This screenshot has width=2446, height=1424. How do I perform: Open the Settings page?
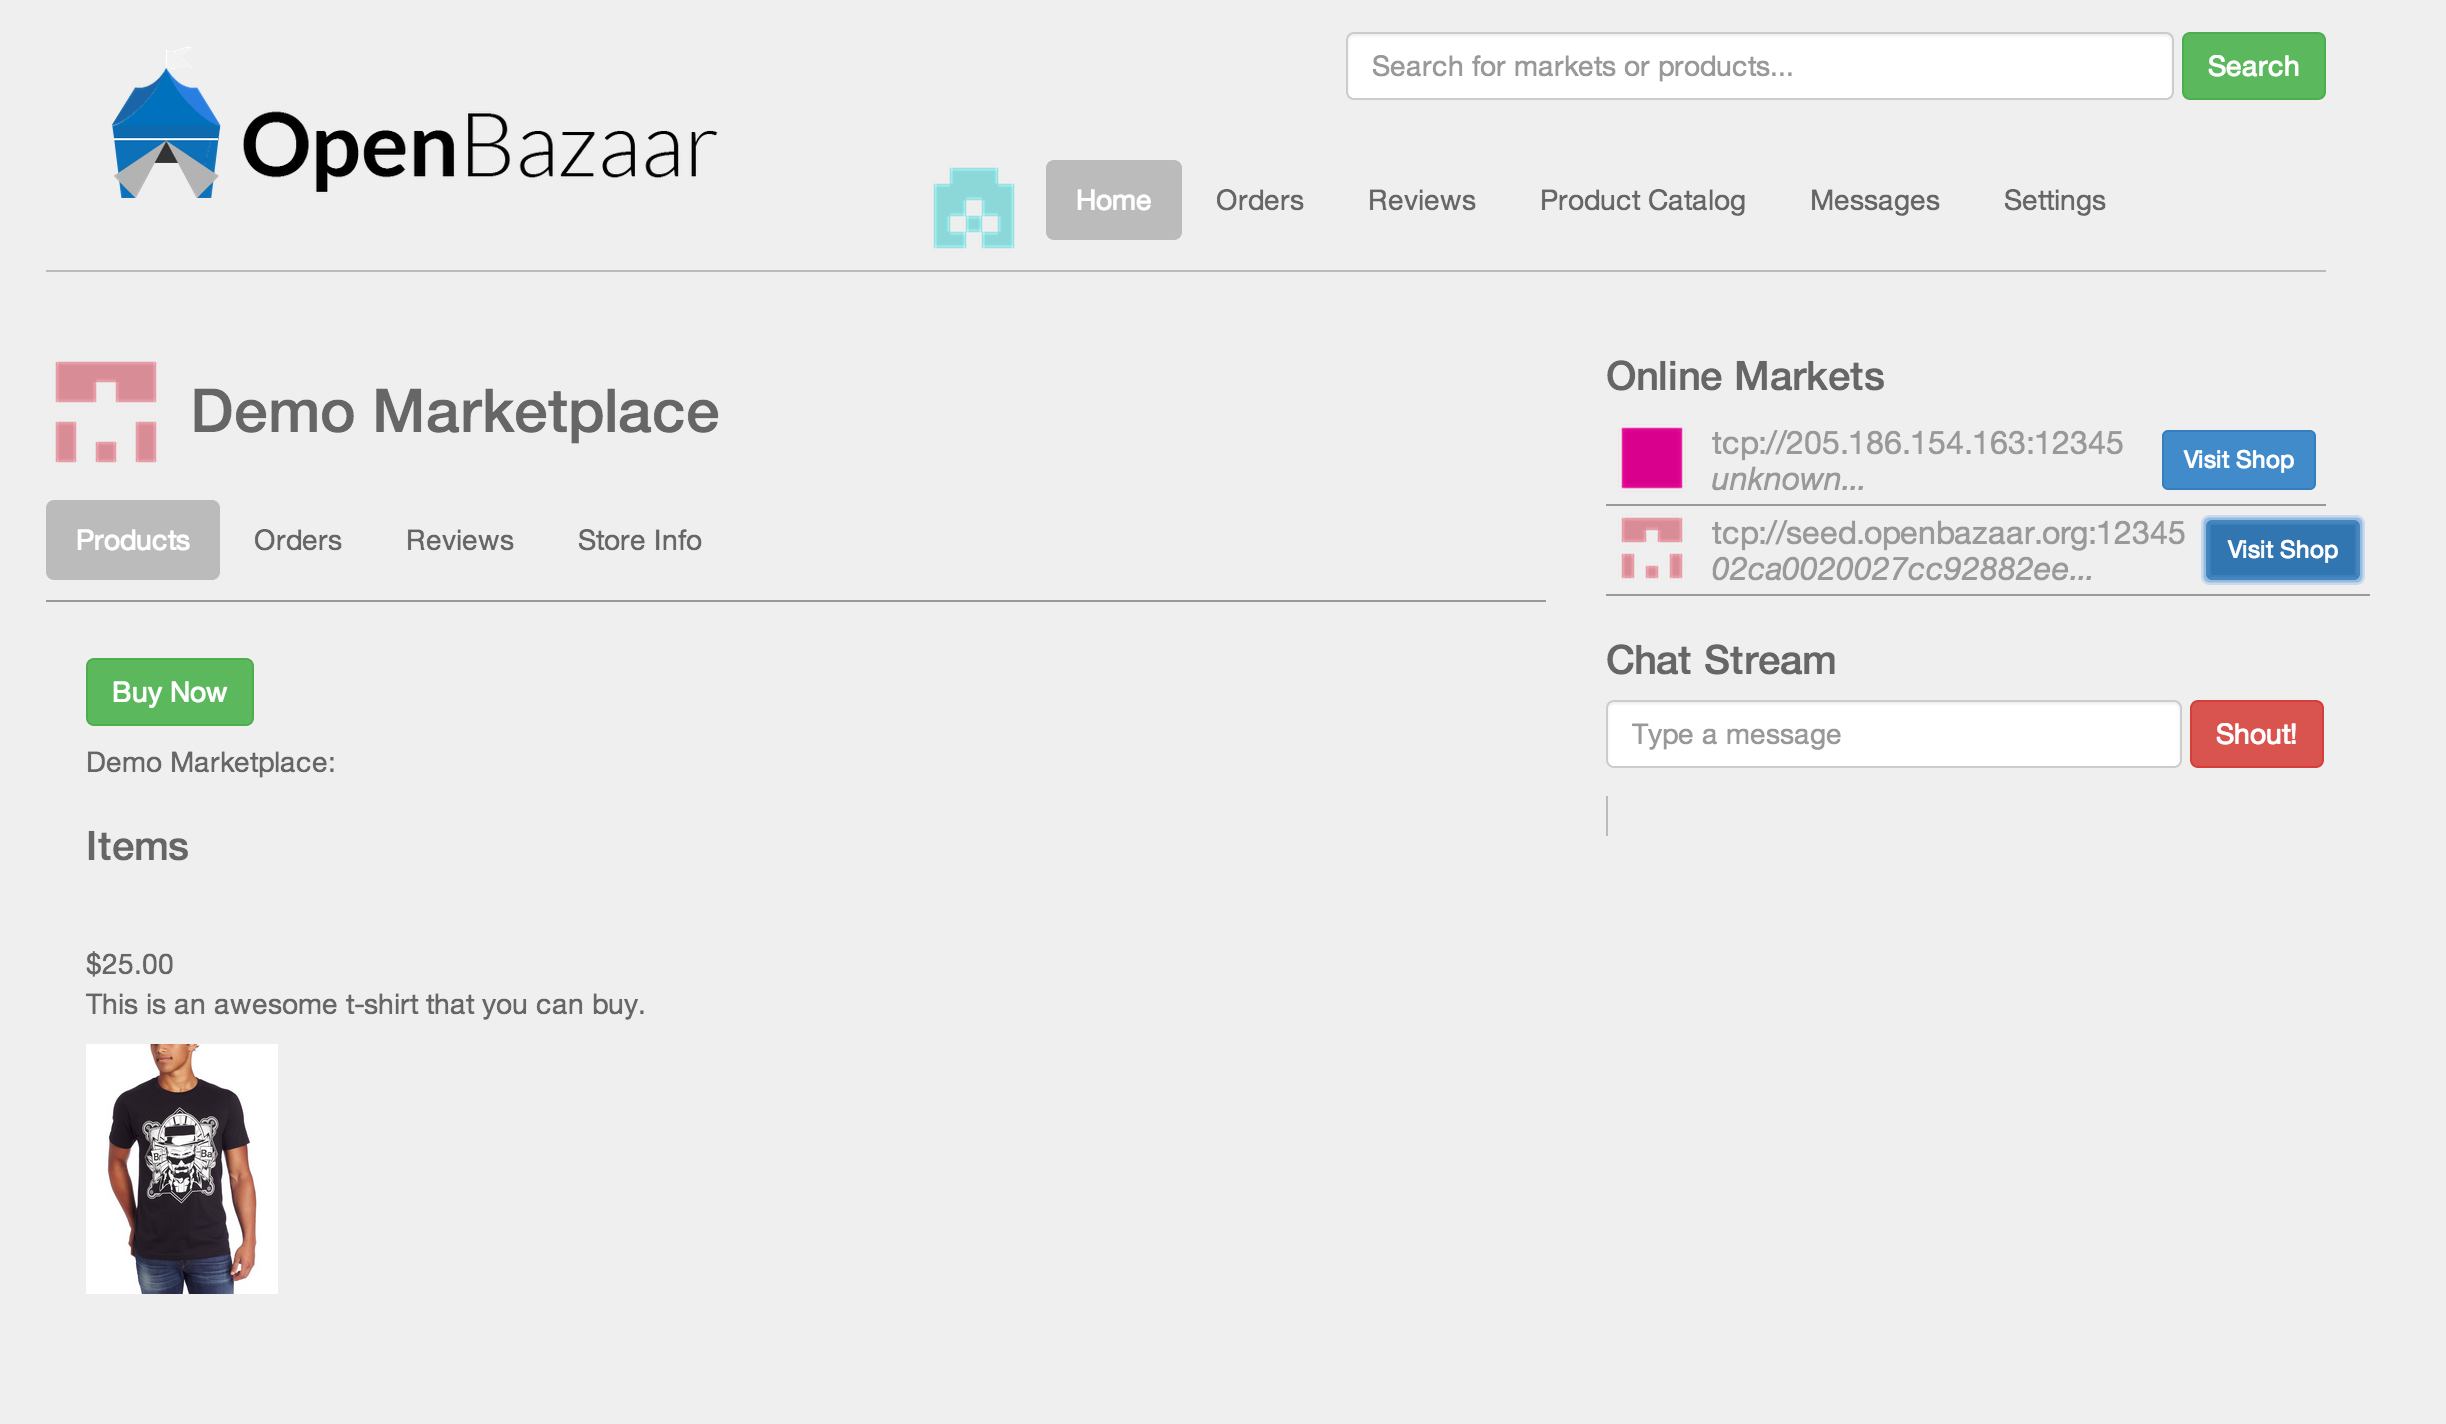point(2054,200)
